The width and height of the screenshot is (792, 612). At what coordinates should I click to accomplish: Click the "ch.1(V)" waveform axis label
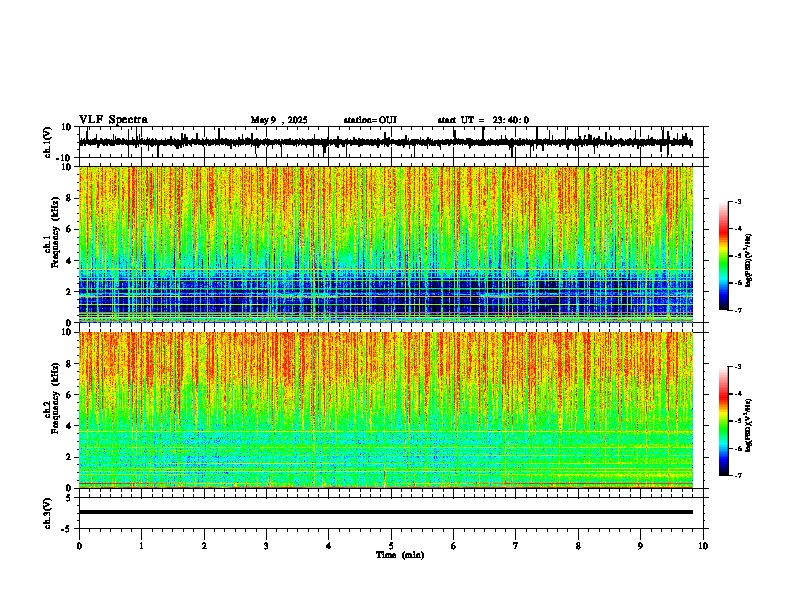pos(48,142)
